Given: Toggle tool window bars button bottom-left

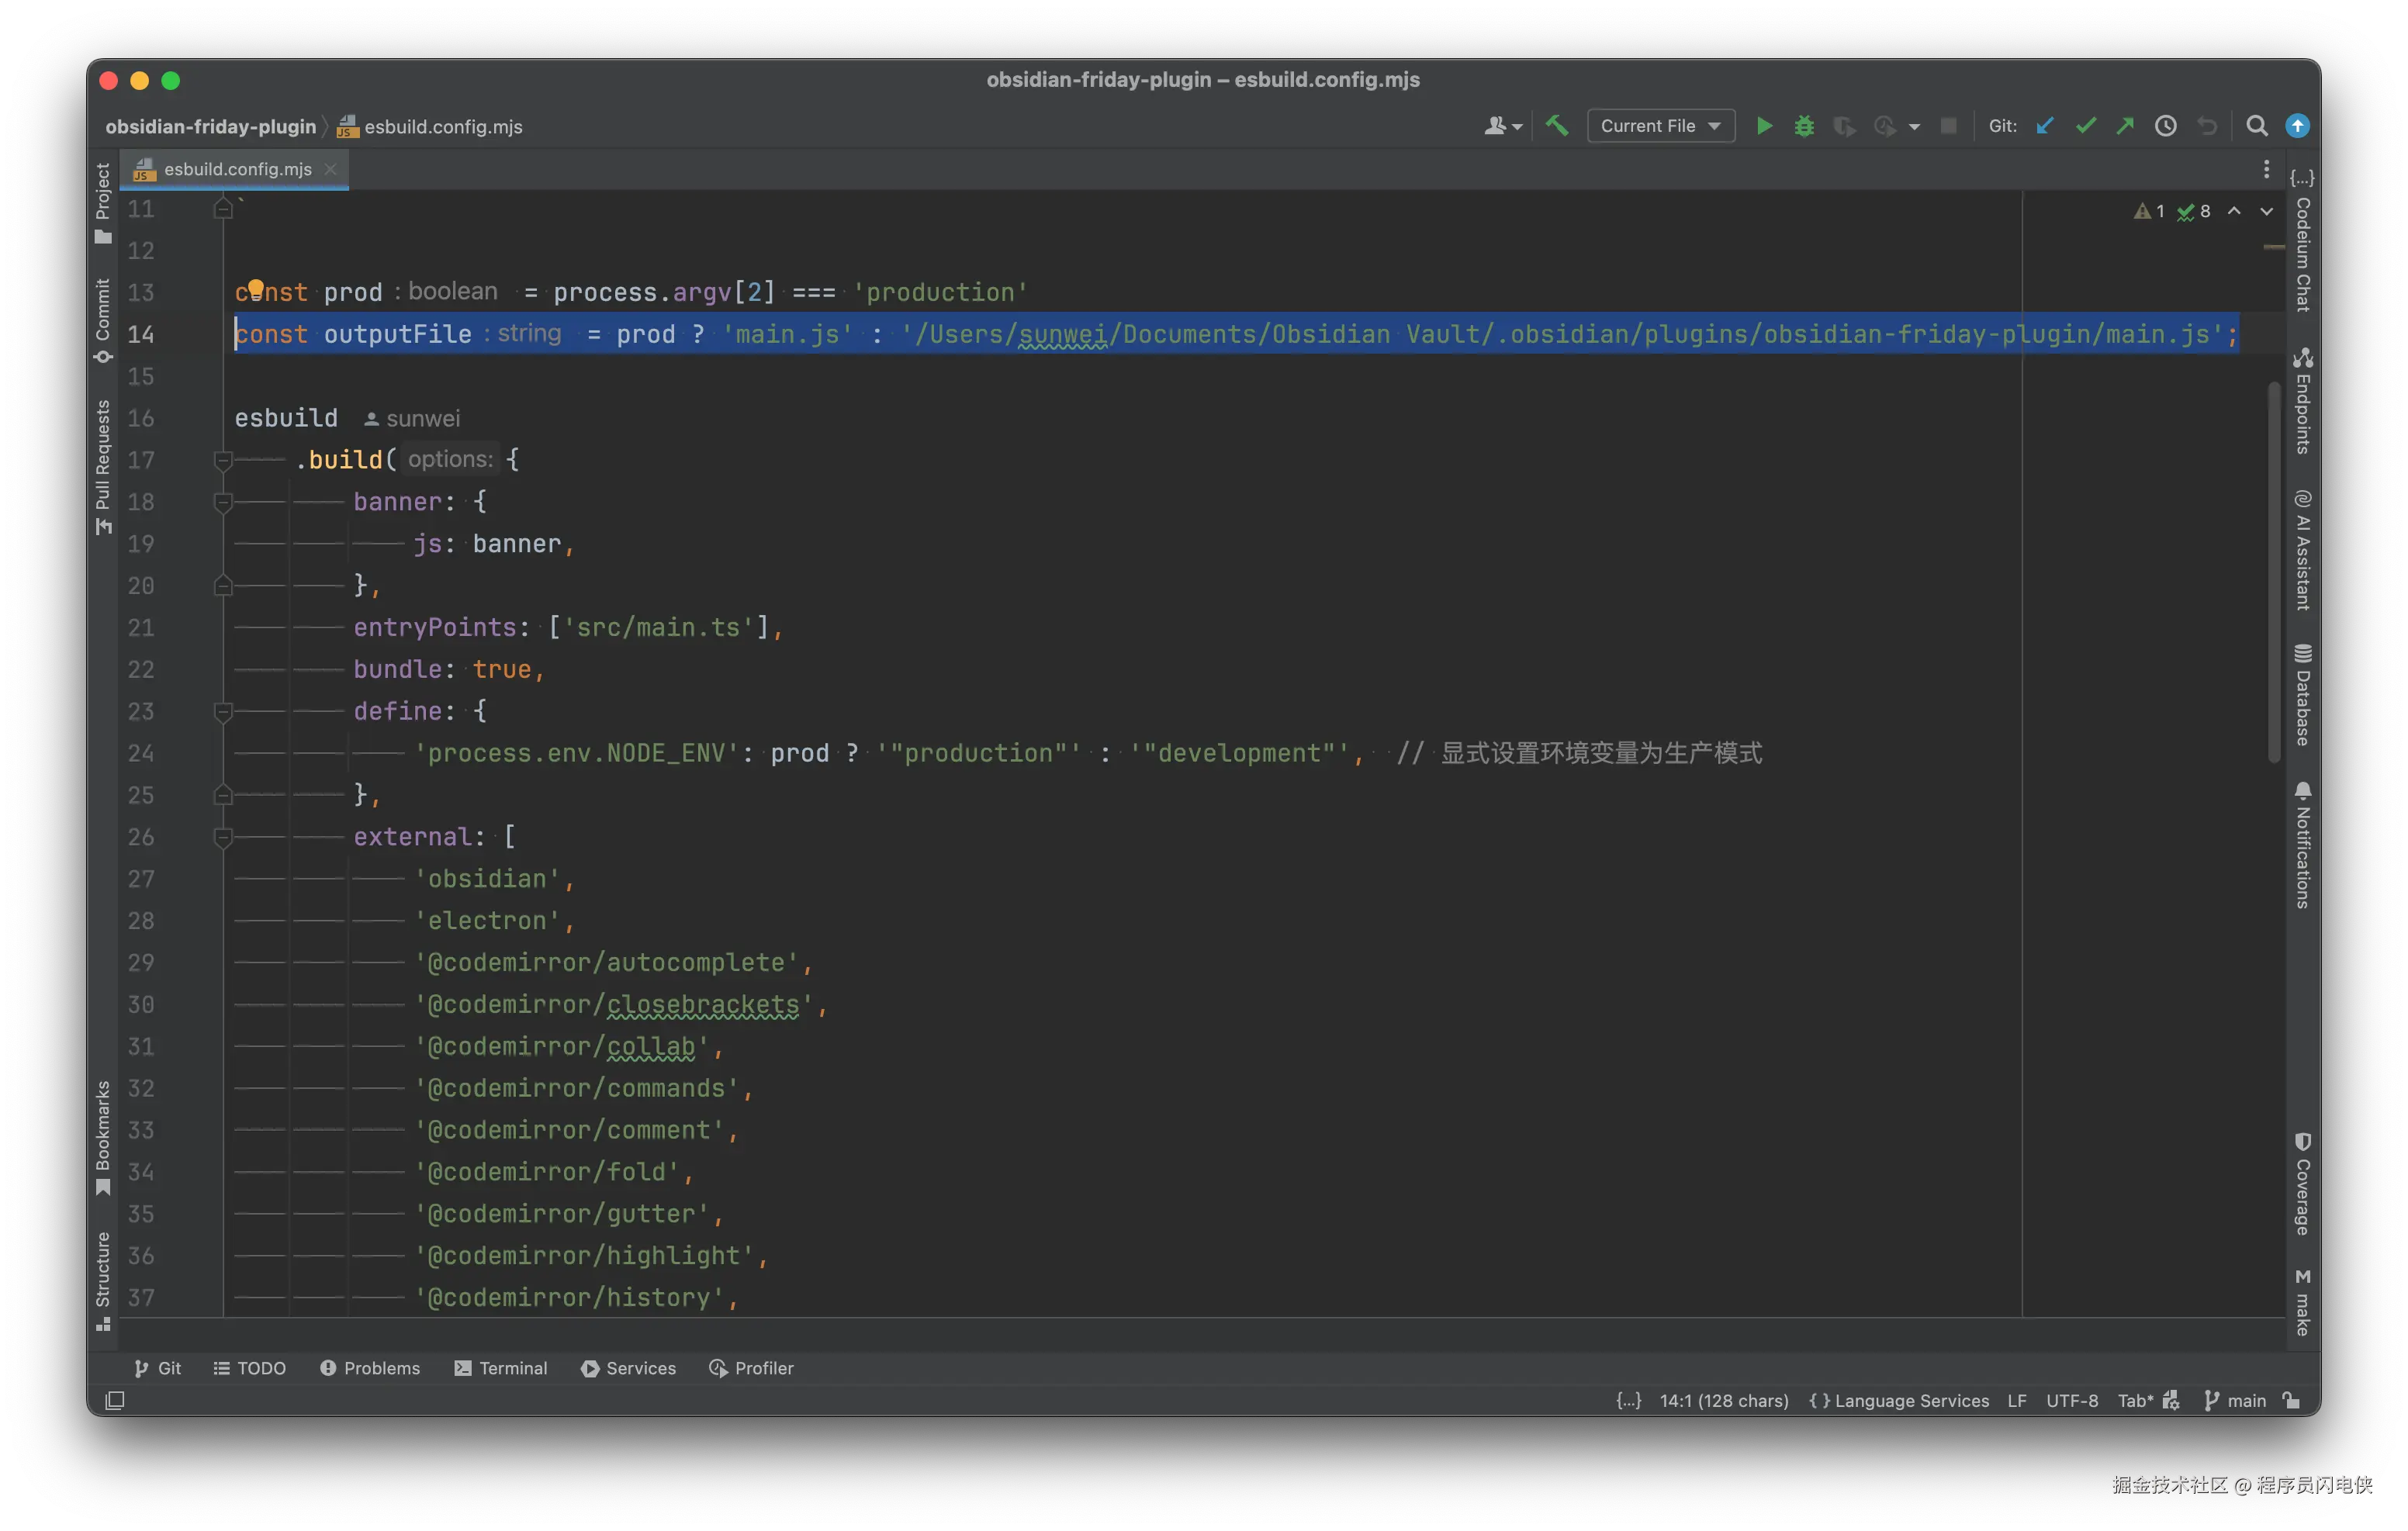Looking at the screenshot, I should 115,1400.
